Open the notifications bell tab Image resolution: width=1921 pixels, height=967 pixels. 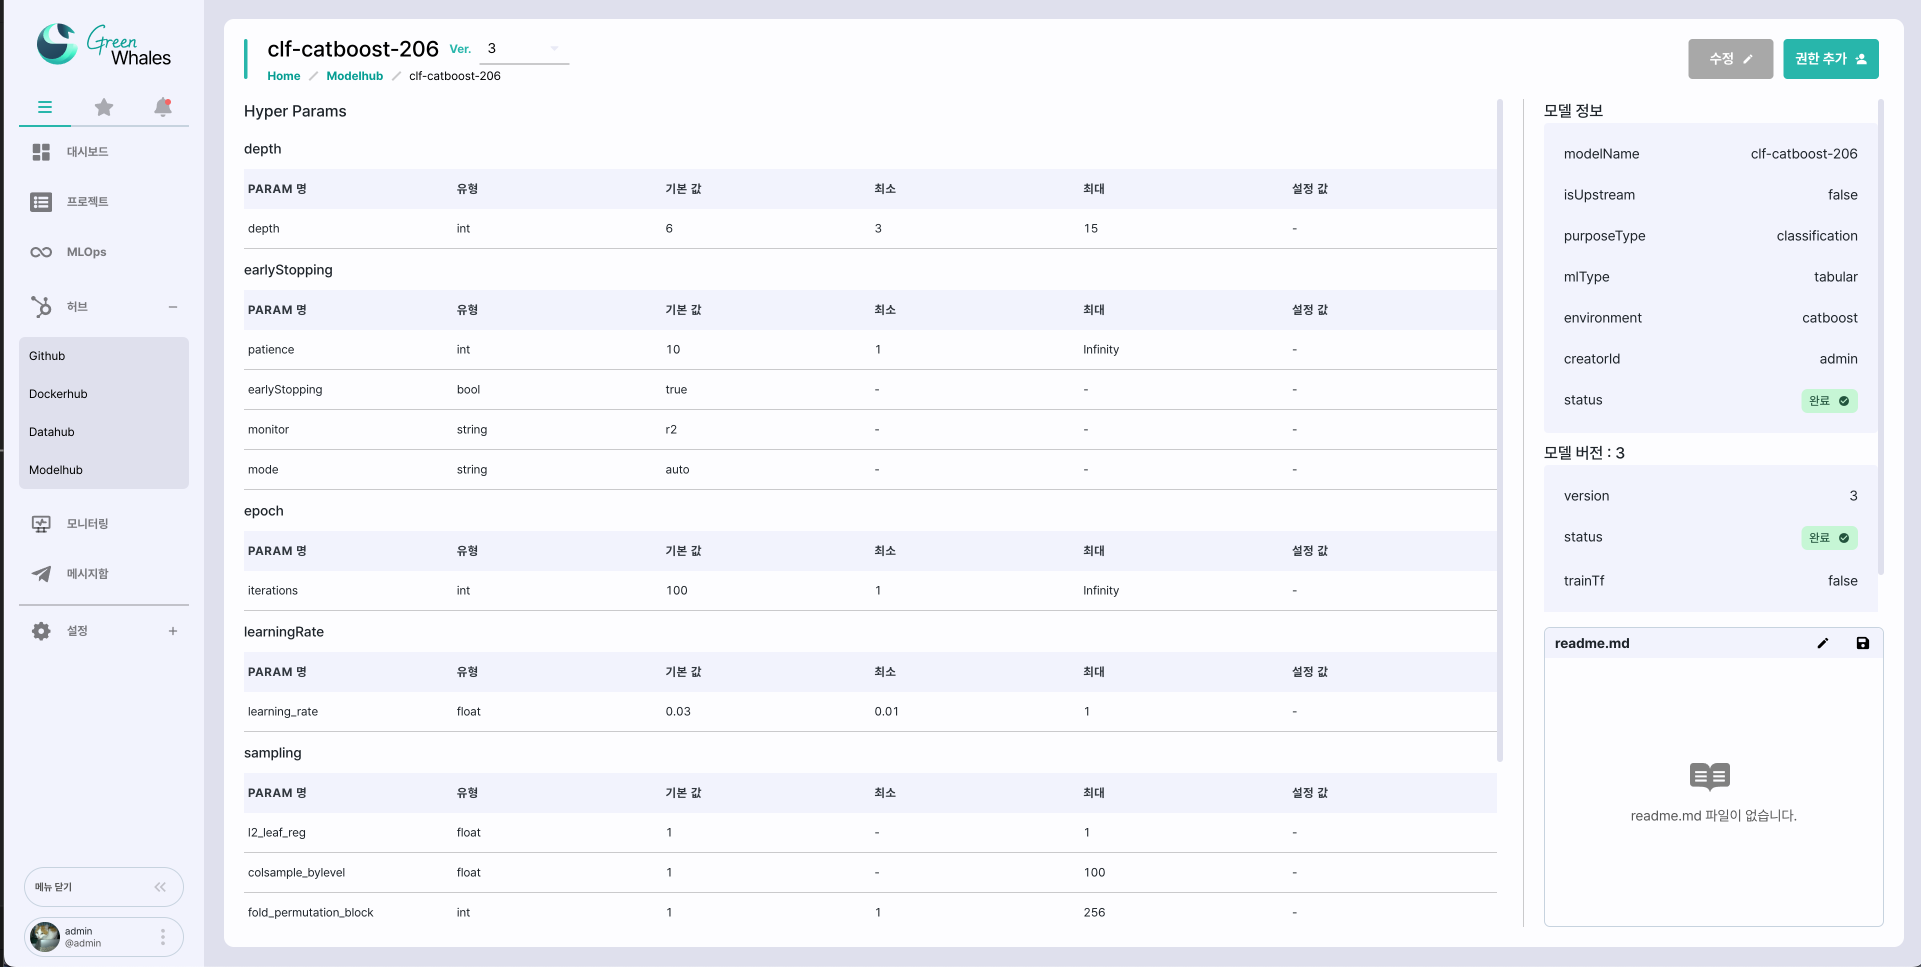(x=163, y=107)
